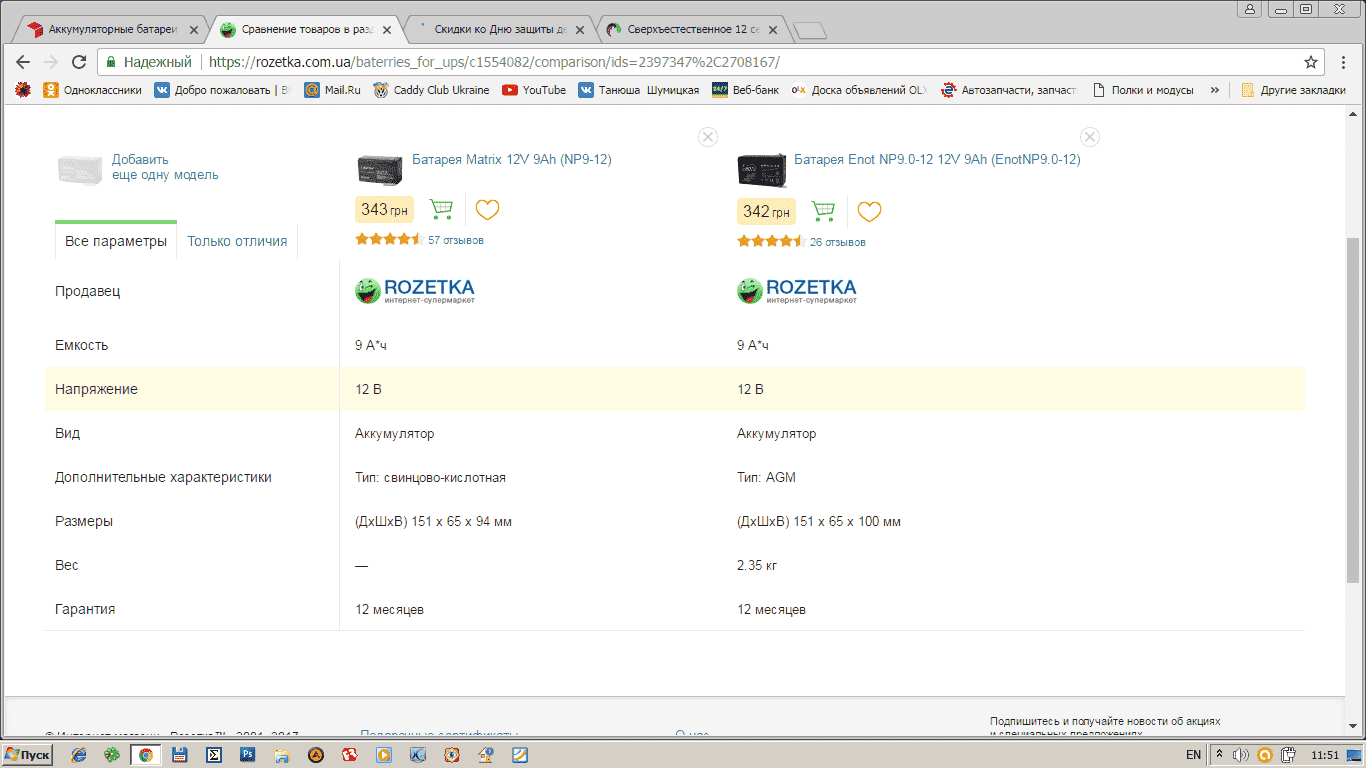
Task: Click "Добавить еще одну модель" link
Action: 164,167
